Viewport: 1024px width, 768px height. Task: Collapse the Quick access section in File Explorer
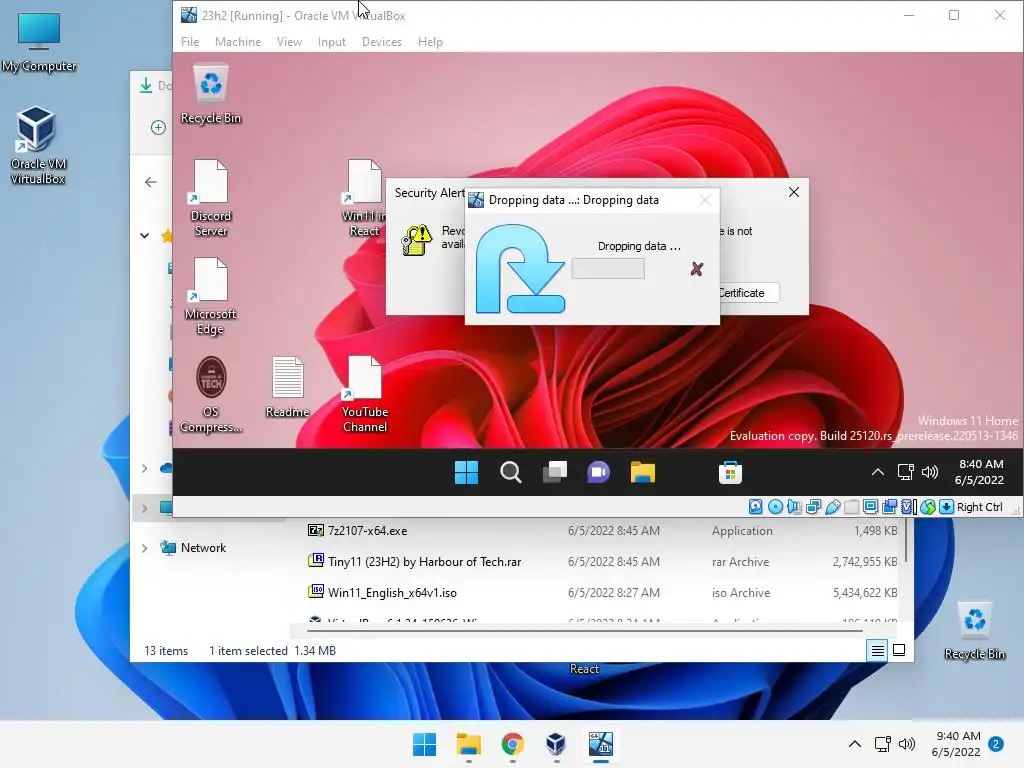(144, 236)
